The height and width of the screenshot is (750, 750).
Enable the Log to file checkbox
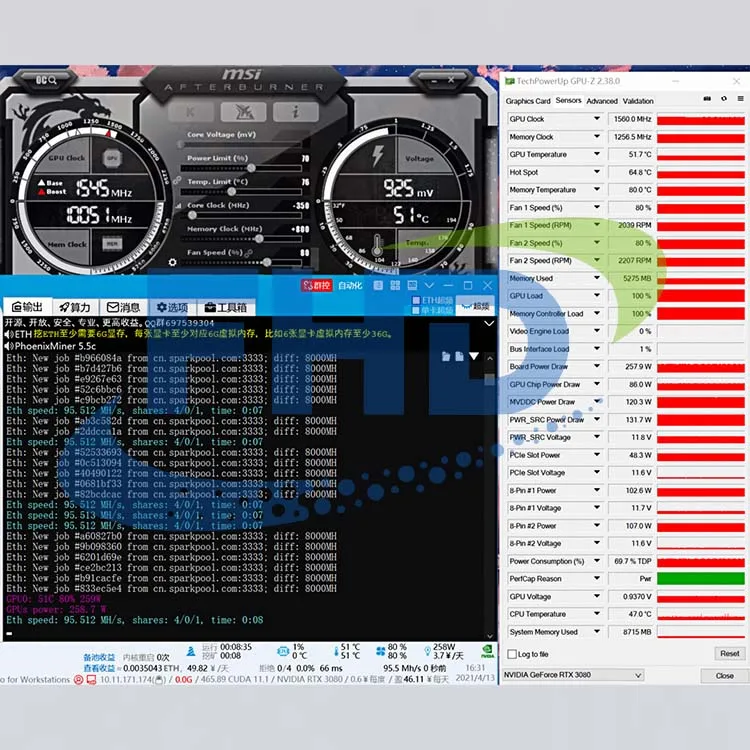coord(511,654)
